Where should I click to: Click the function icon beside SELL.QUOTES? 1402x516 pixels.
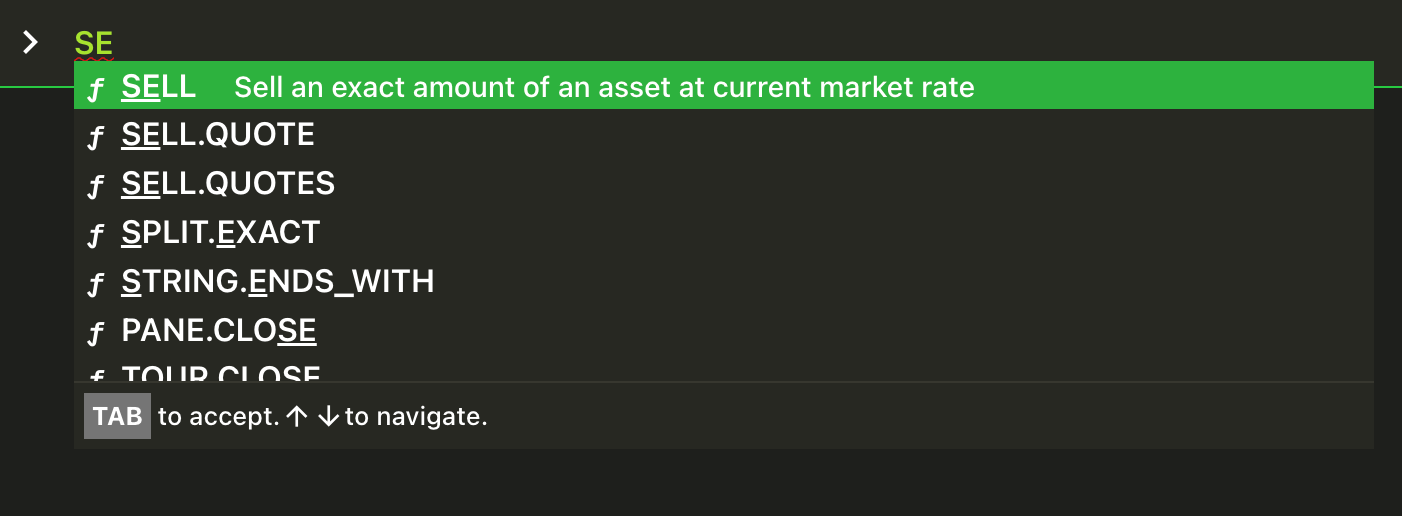pos(96,187)
